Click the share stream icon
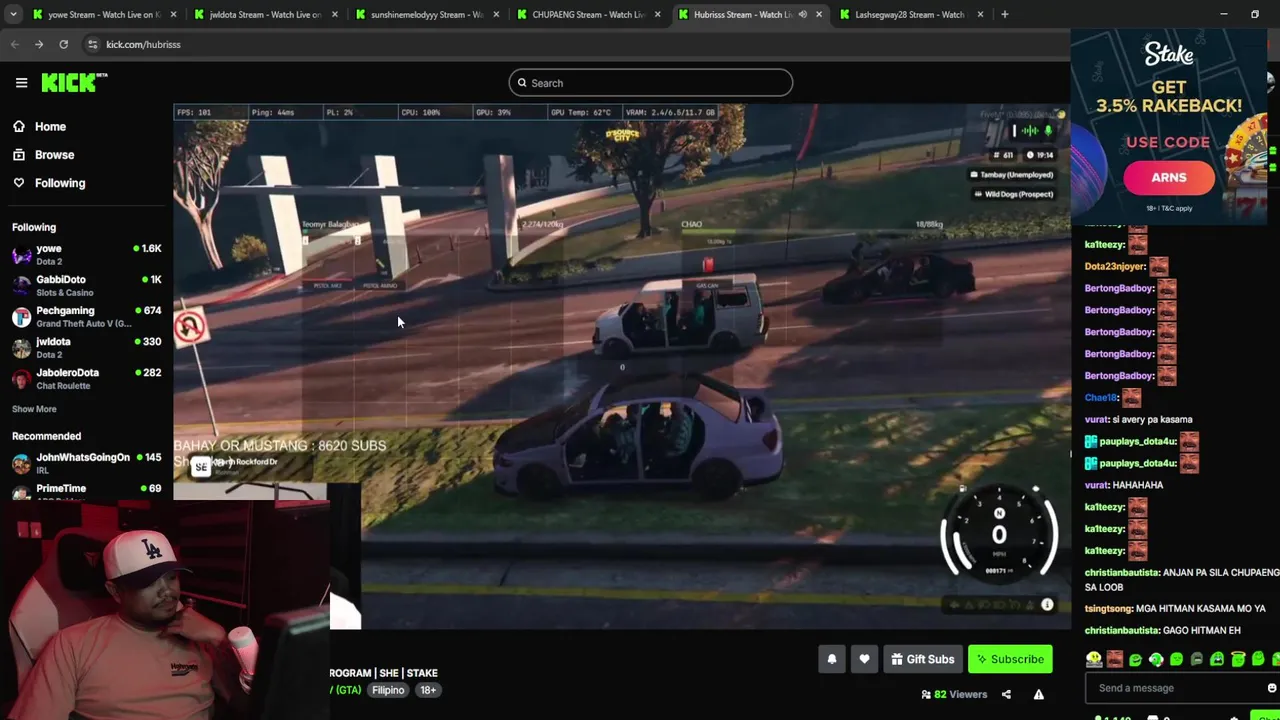 (1006, 694)
